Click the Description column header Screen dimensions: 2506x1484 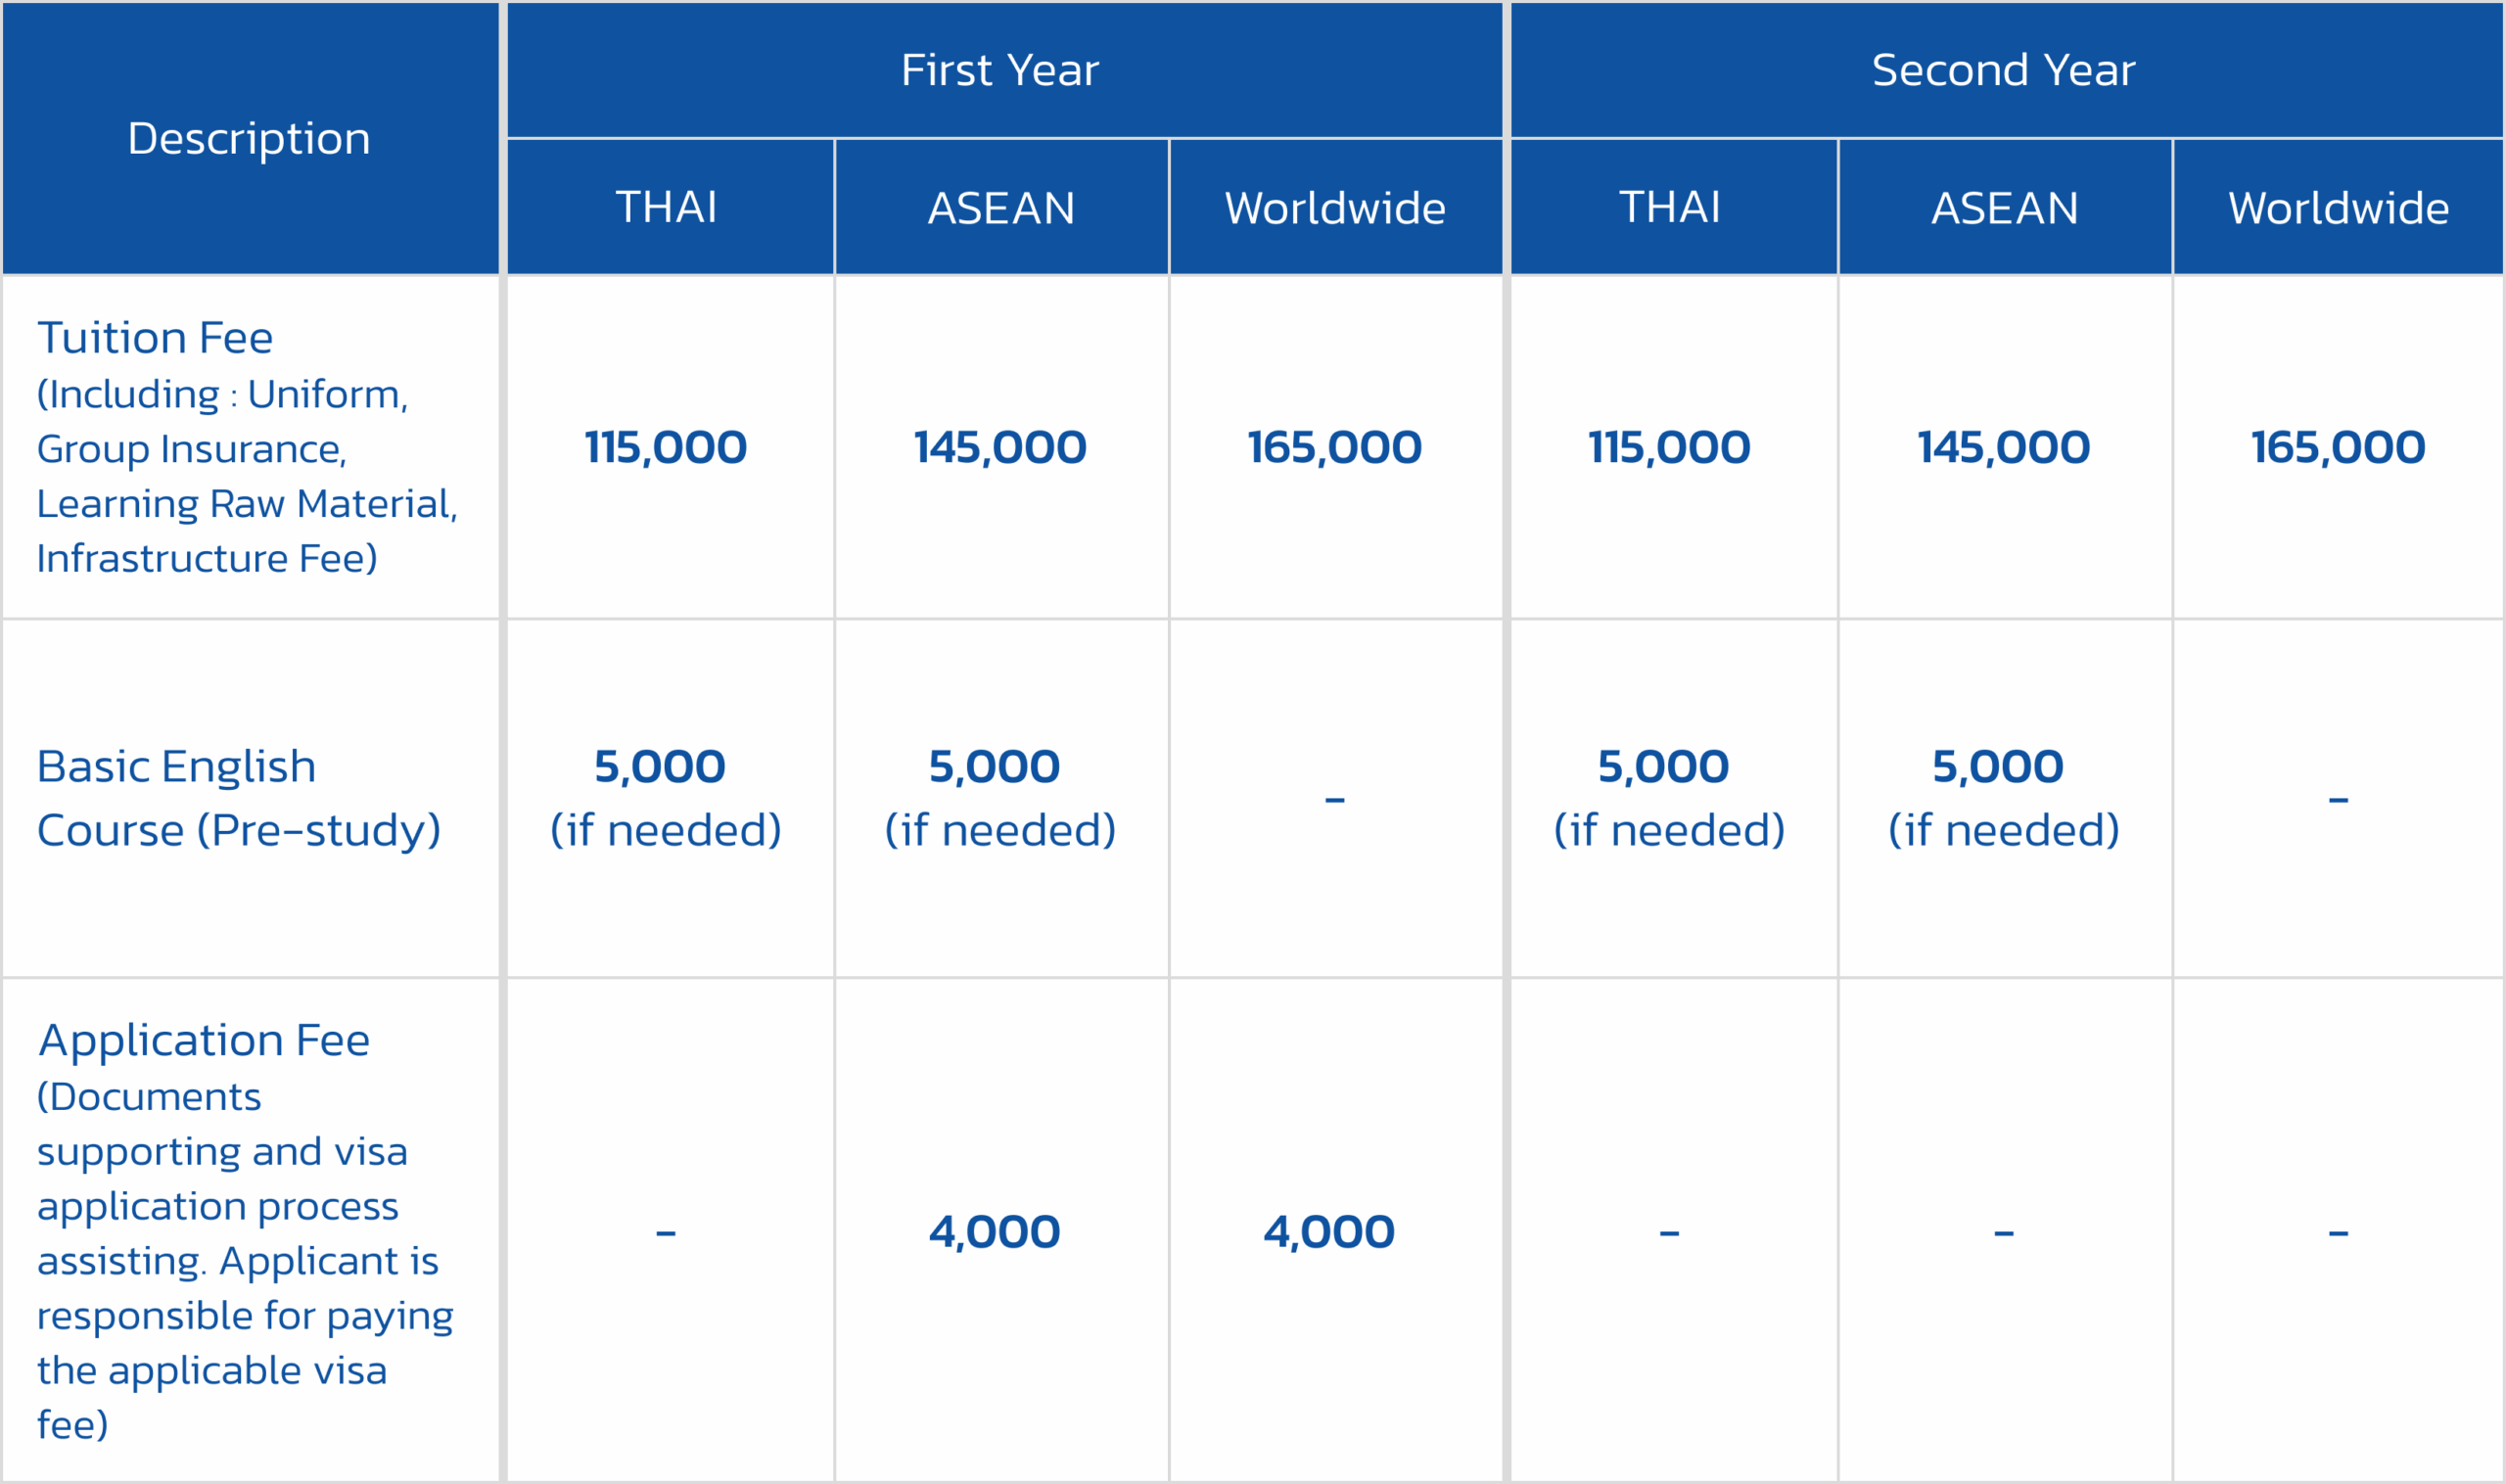tap(249, 138)
